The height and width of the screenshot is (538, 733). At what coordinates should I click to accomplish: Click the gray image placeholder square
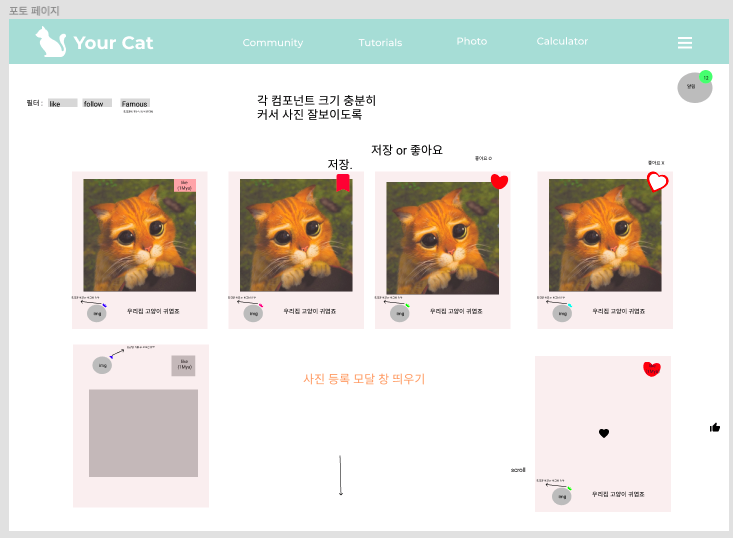click(144, 433)
